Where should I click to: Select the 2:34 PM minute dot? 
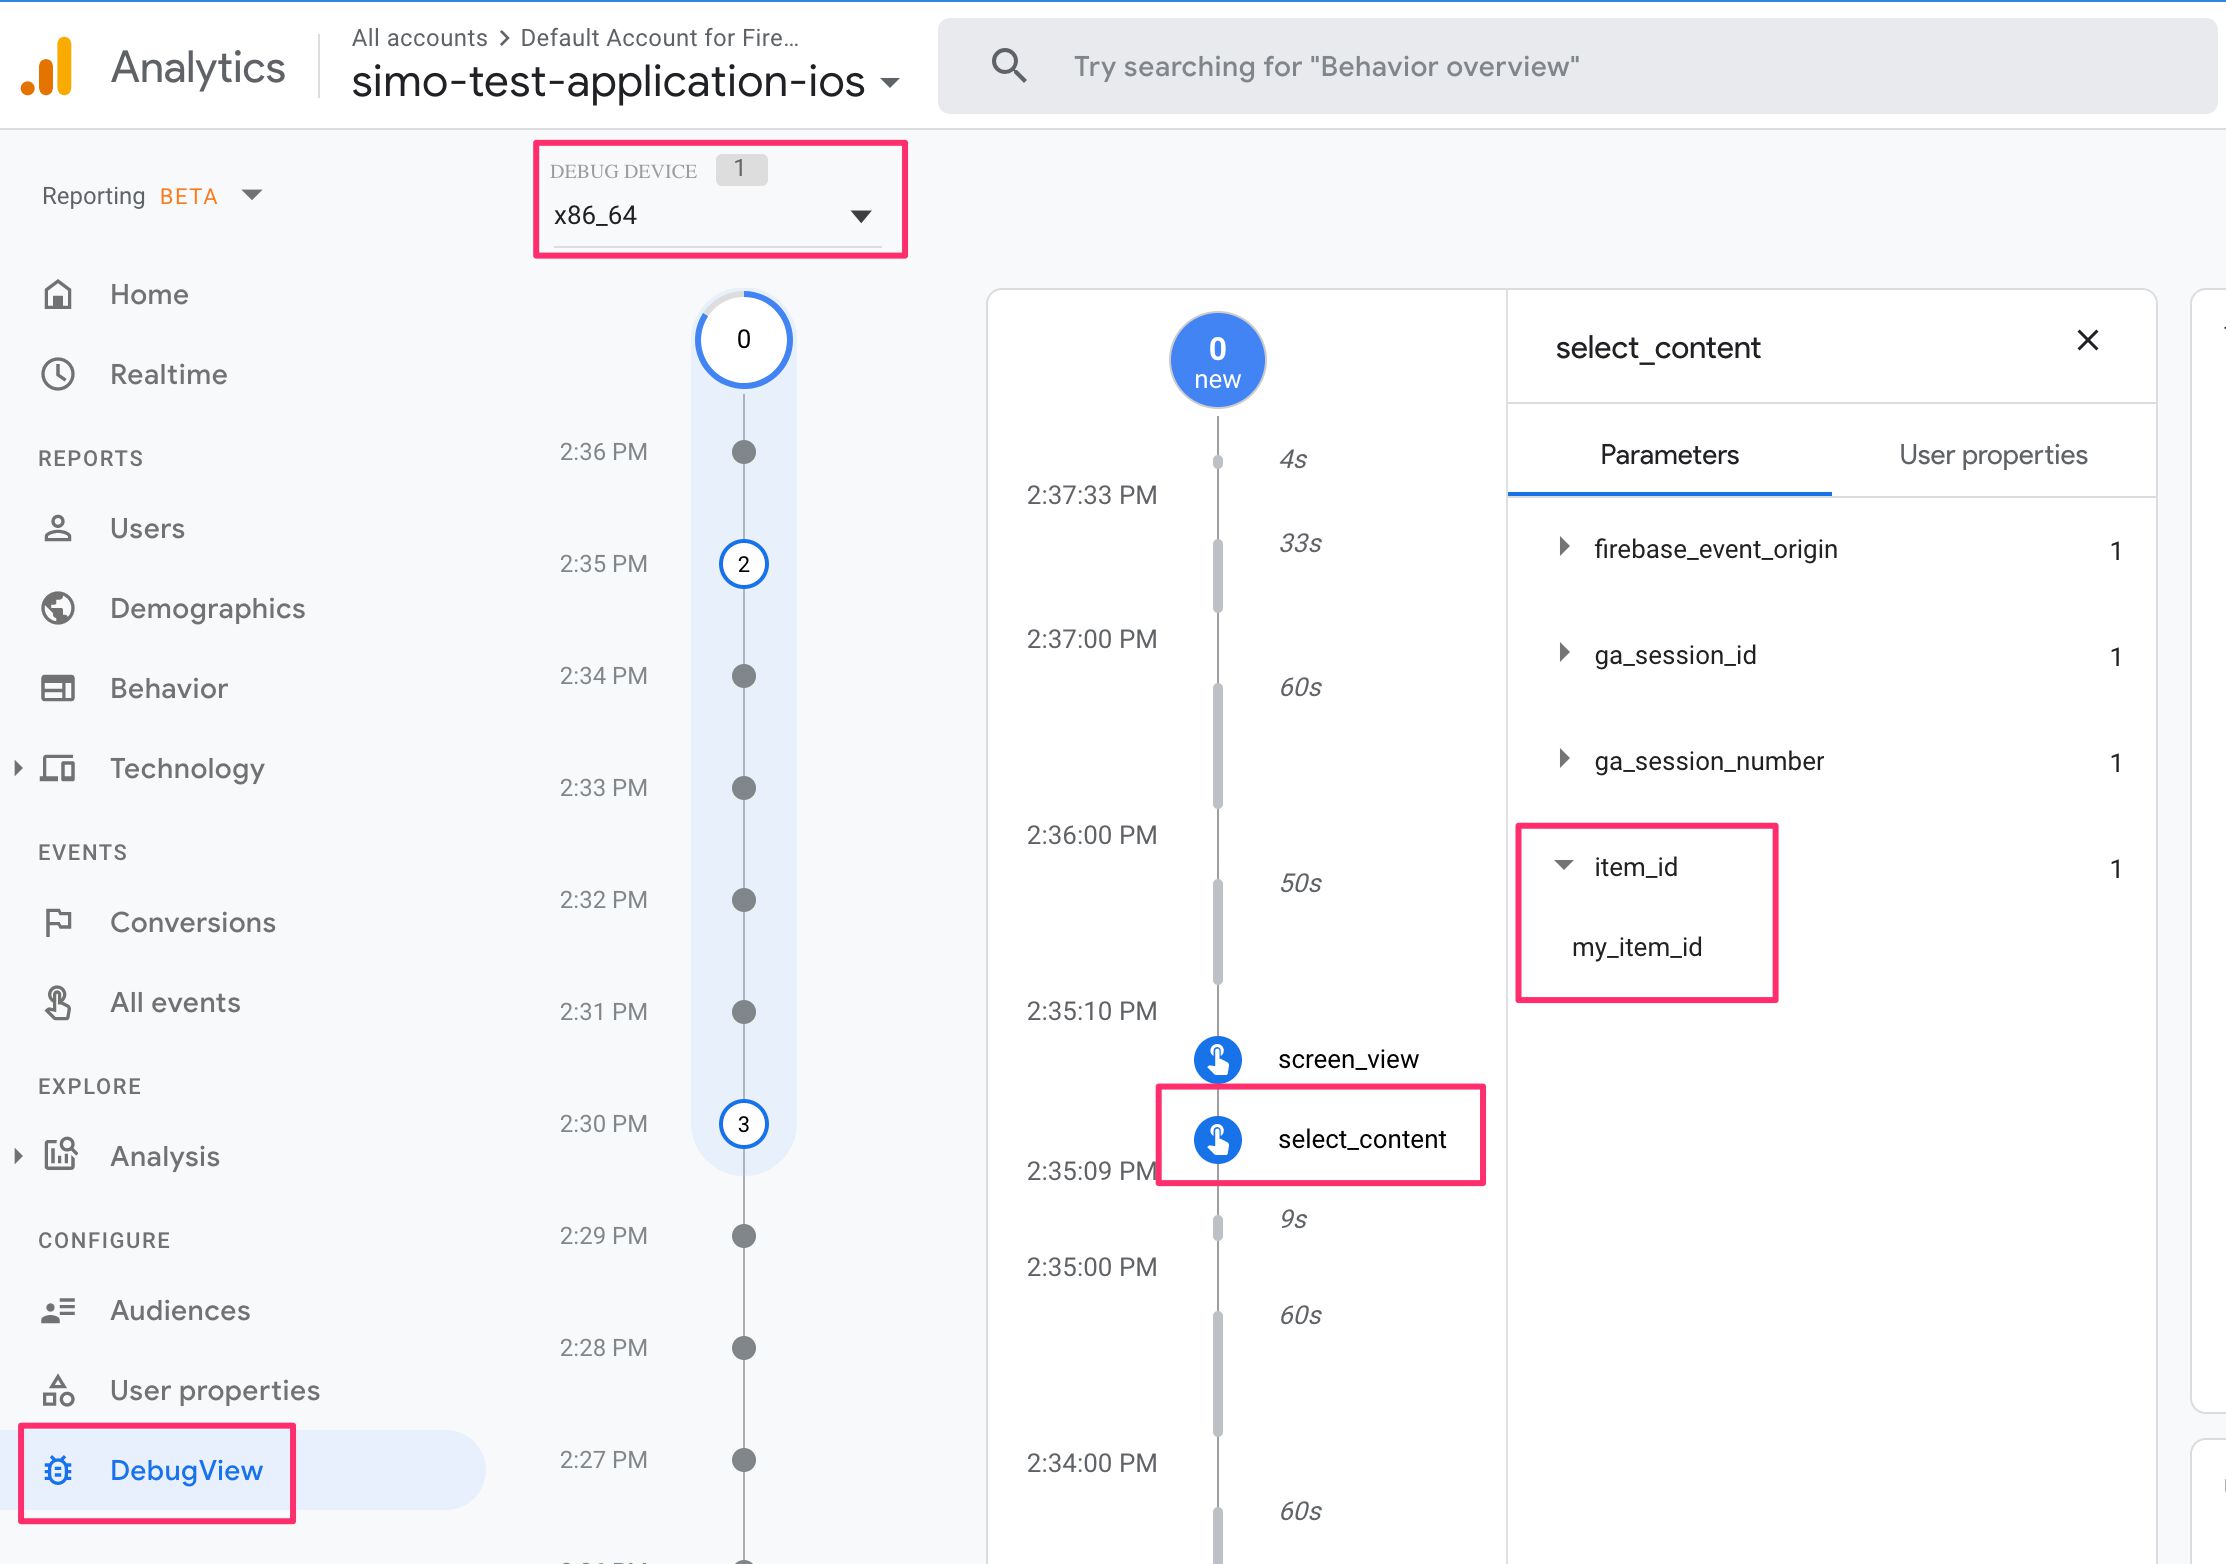click(743, 676)
